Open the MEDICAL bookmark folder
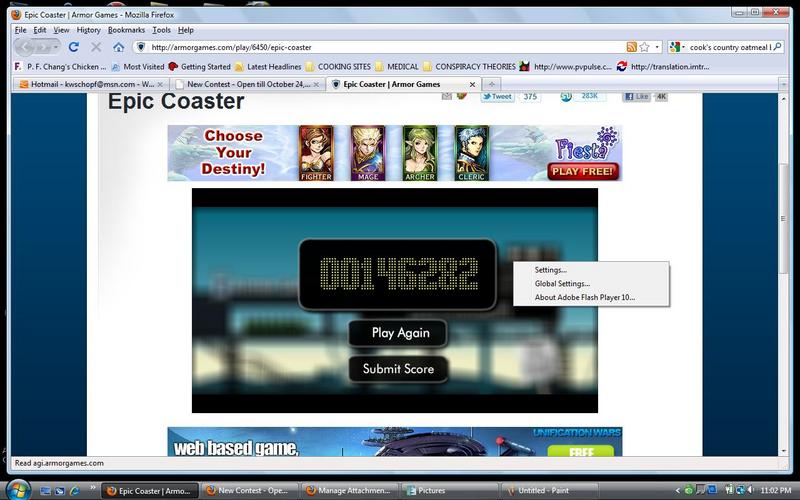Image resolution: width=800 pixels, height=500 pixels. pos(396,66)
